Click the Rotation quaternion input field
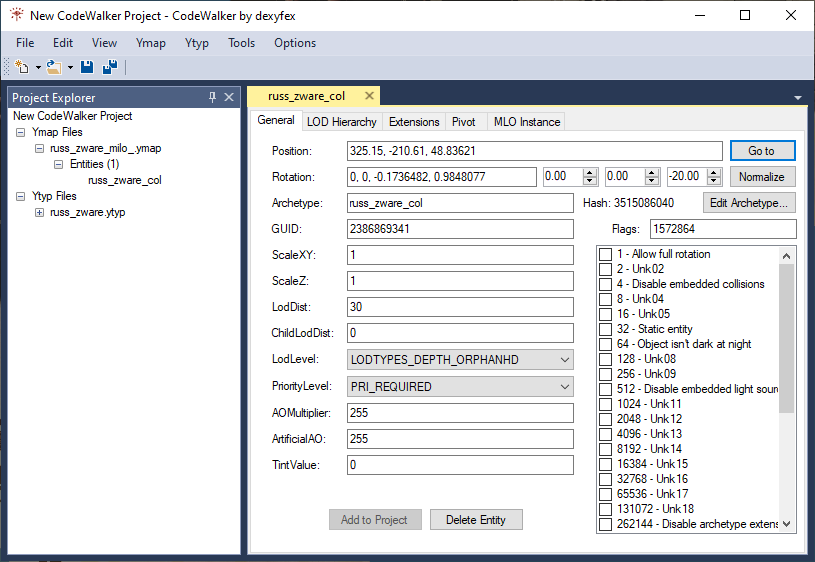The image size is (815, 562). pos(442,177)
